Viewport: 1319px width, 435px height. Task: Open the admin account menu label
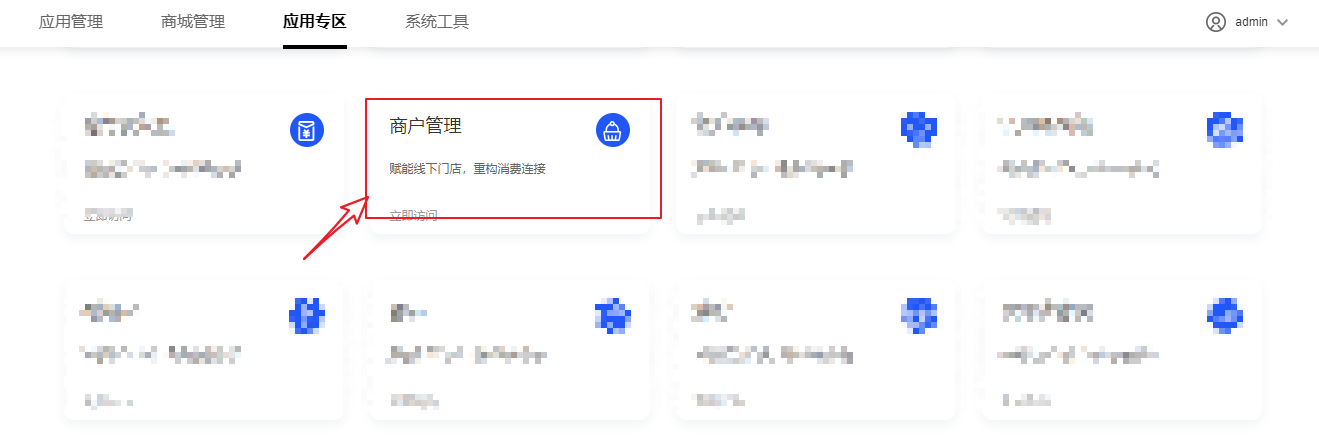point(1252,22)
